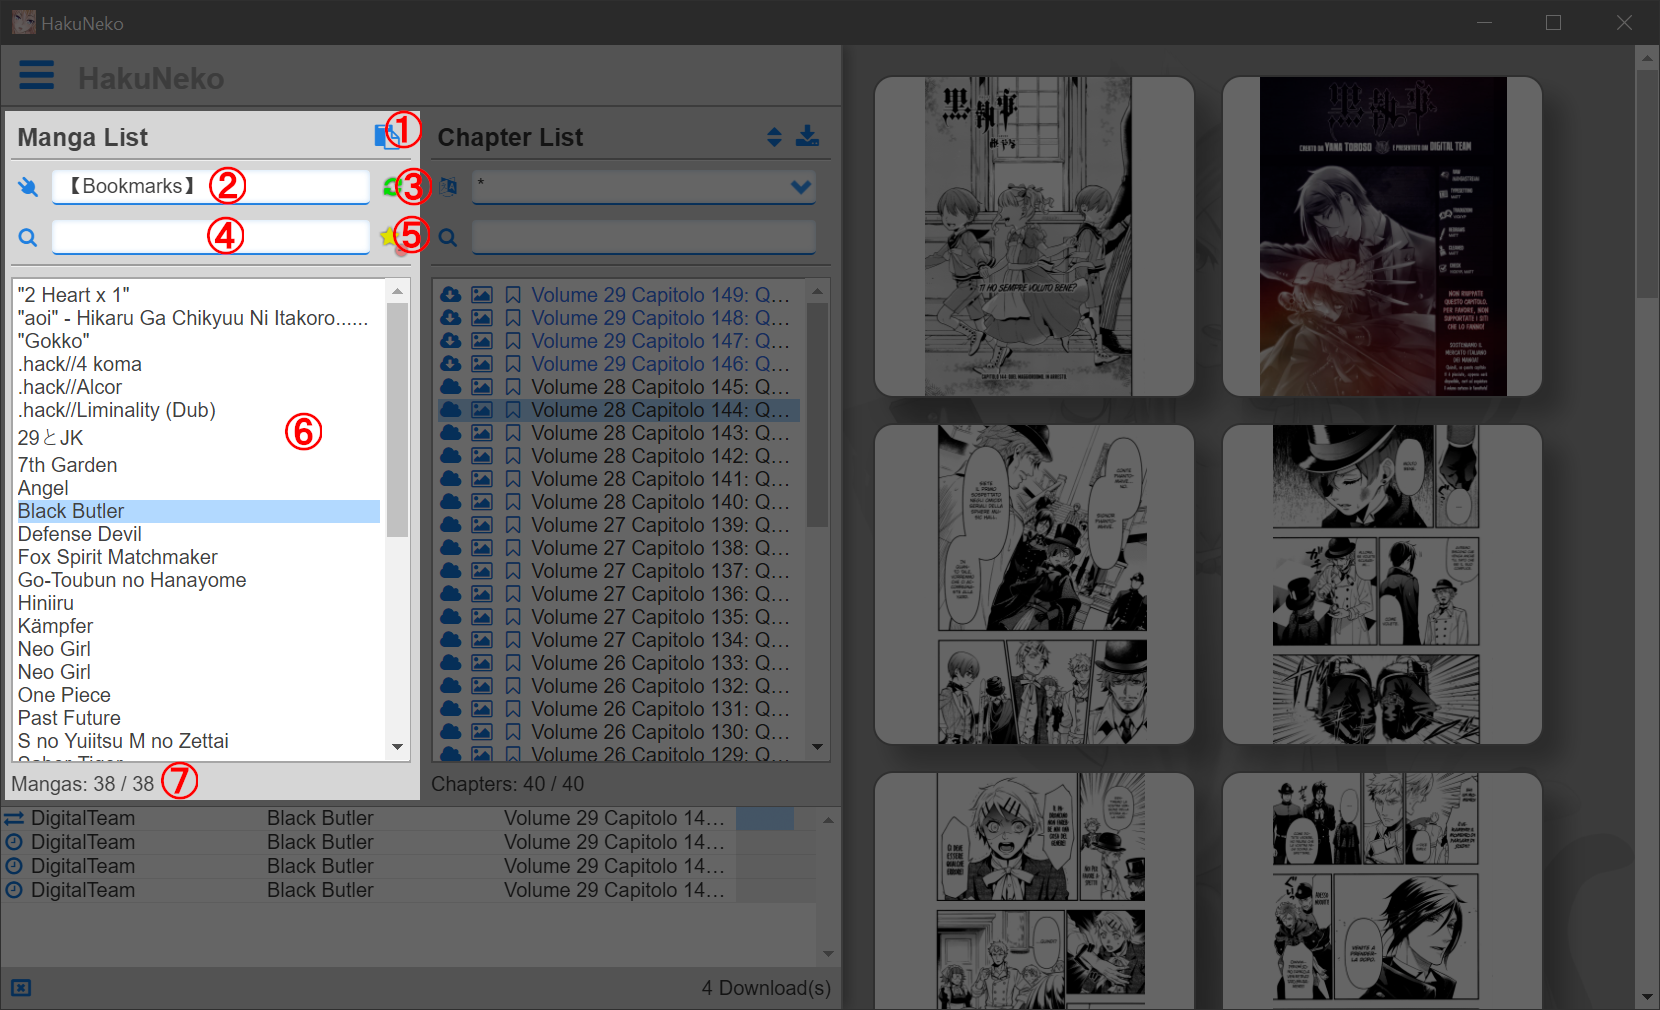Image resolution: width=1660 pixels, height=1010 pixels.
Task: Click the Chapters: 40 / 40 status text
Action: click(508, 784)
